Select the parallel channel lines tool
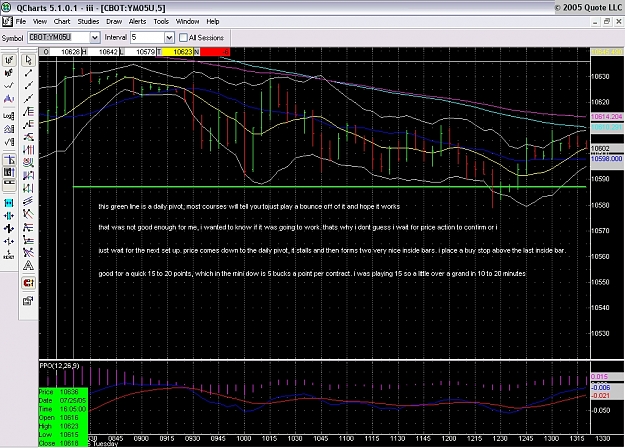The image size is (625, 448). click(28, 201)
